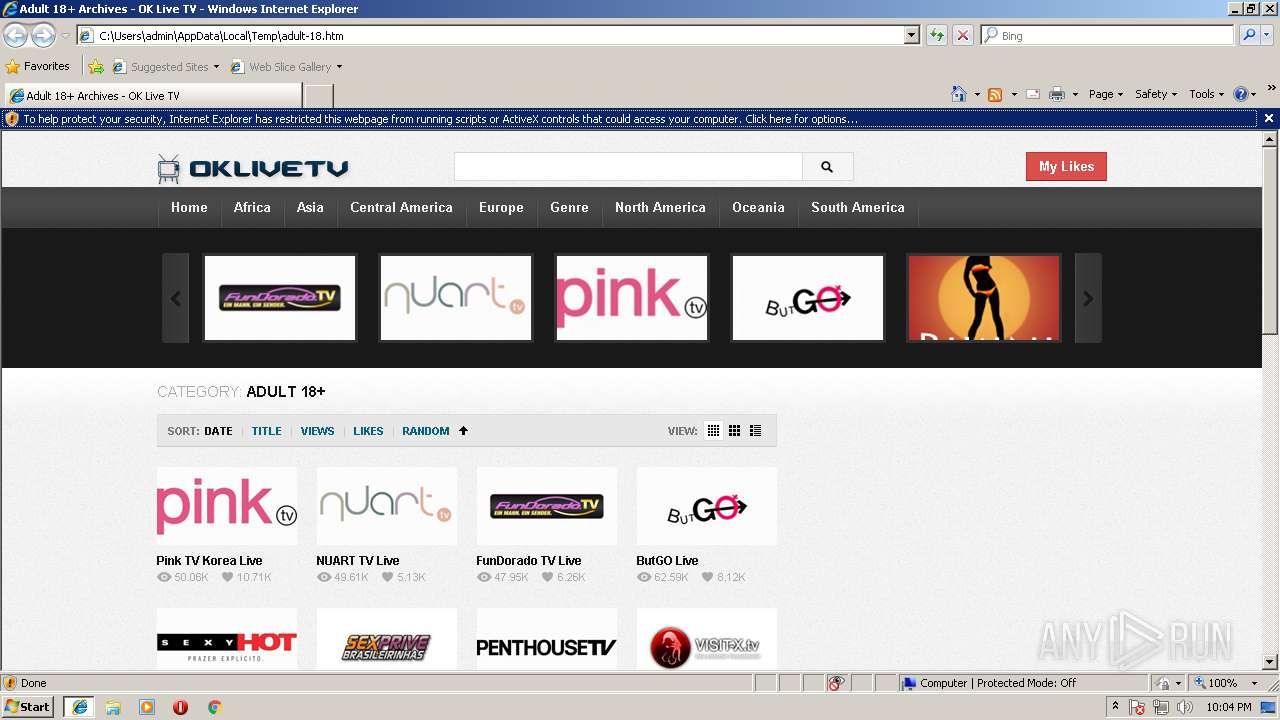Open the Tools menu dropdown
The image size is (1280, 720).
(1206, 94)
